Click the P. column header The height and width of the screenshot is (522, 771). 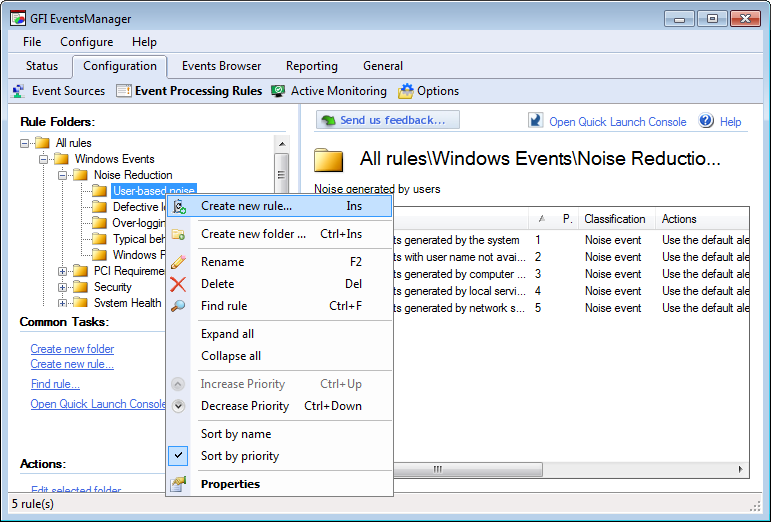tap(567, 219)
